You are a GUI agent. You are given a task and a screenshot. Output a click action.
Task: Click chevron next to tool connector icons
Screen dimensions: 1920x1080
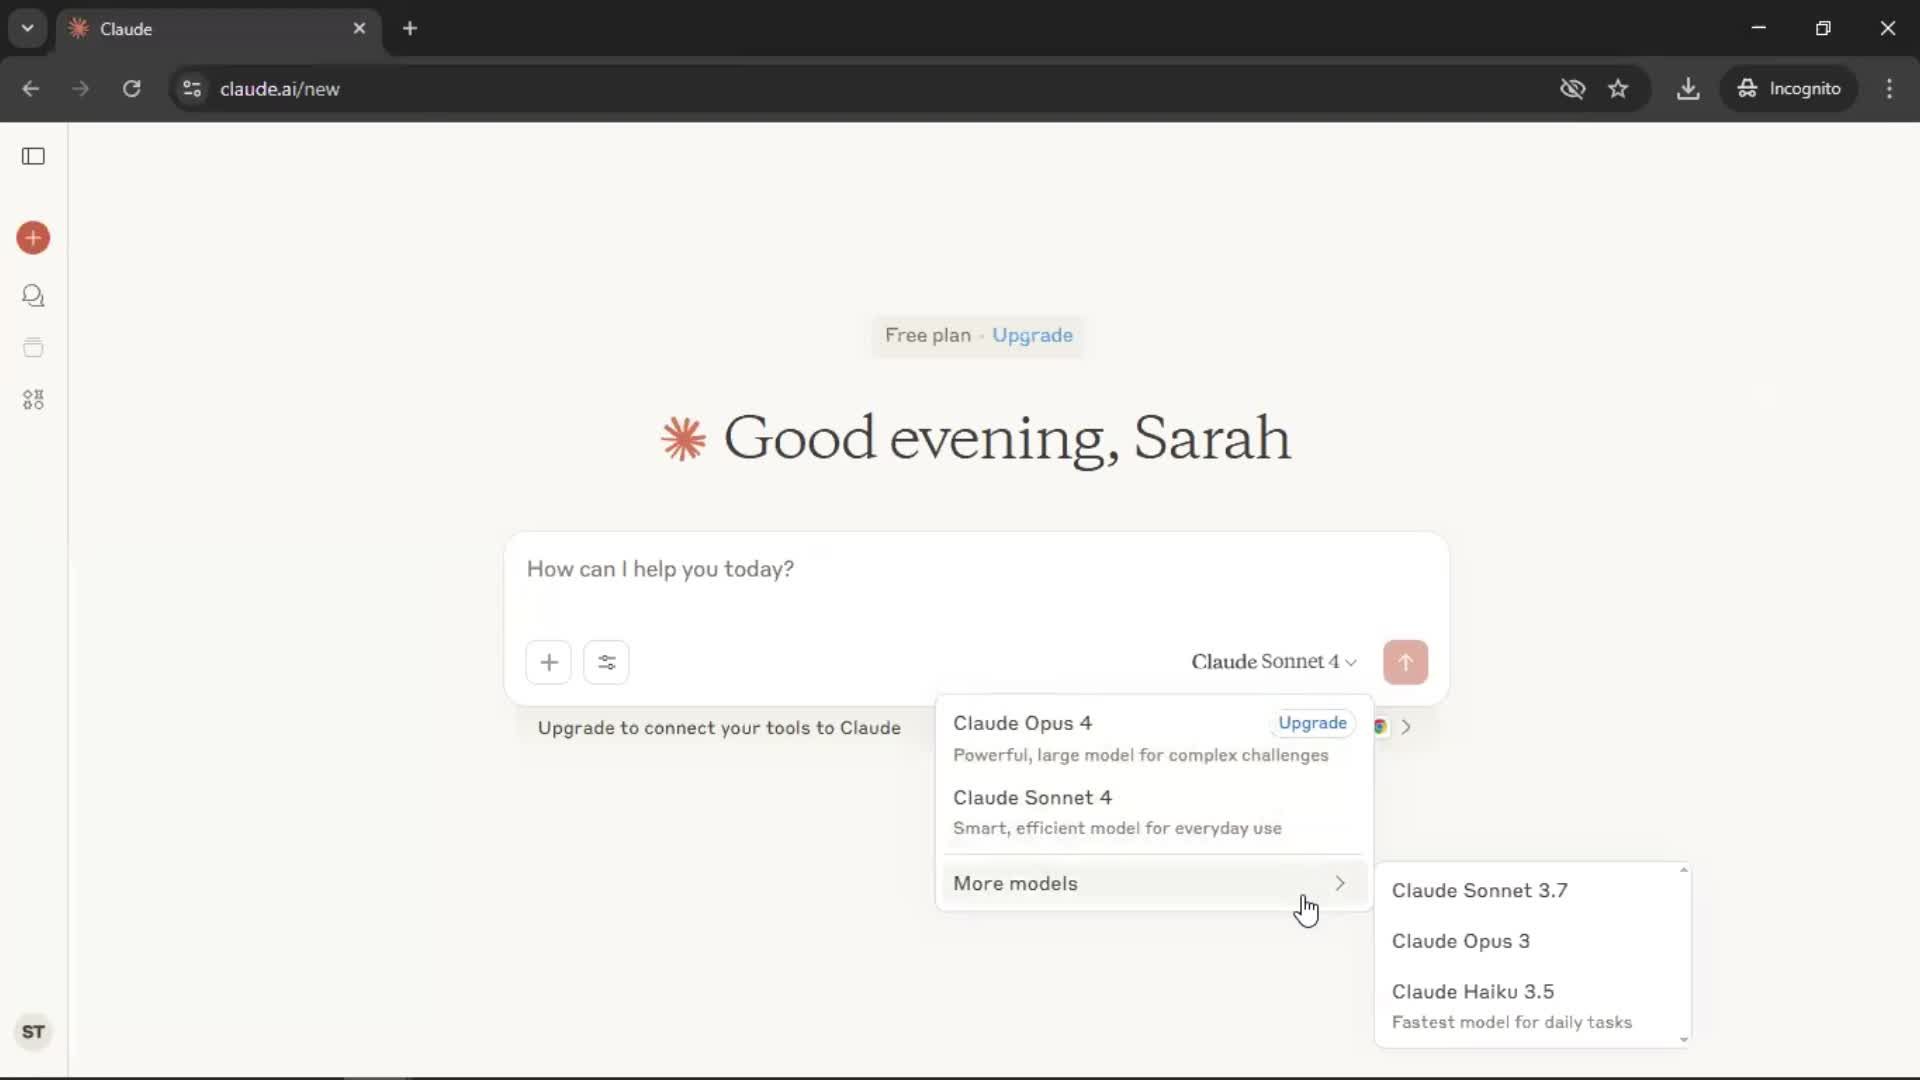coord(1406,727)
